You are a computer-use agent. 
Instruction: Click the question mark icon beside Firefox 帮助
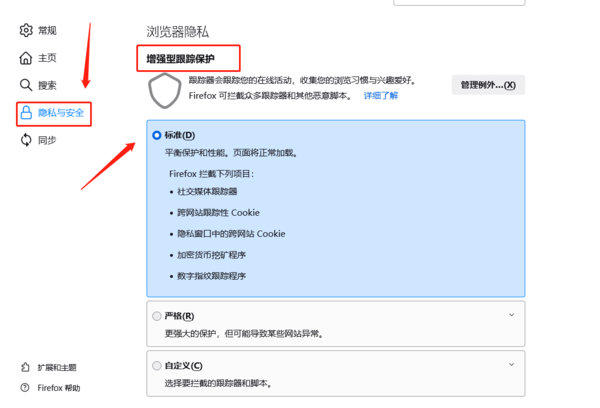tap(25, 388)
